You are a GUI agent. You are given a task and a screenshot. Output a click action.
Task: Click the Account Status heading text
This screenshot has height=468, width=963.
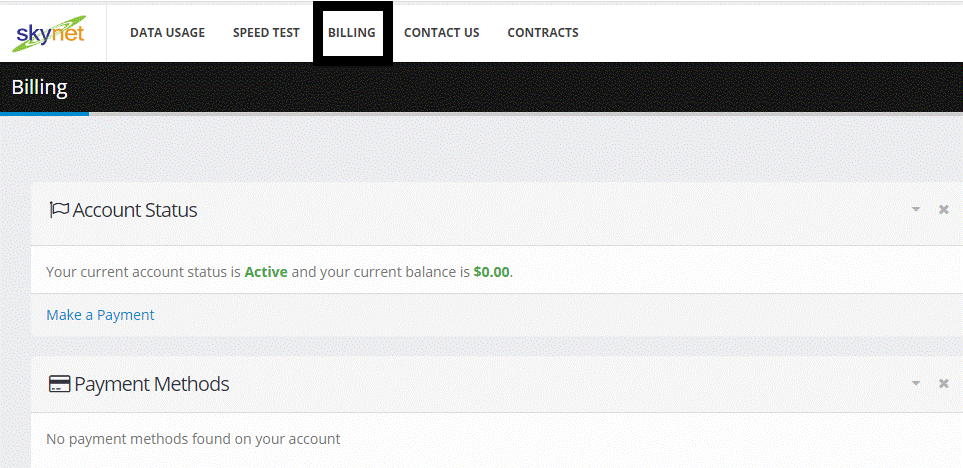point(135,210)
